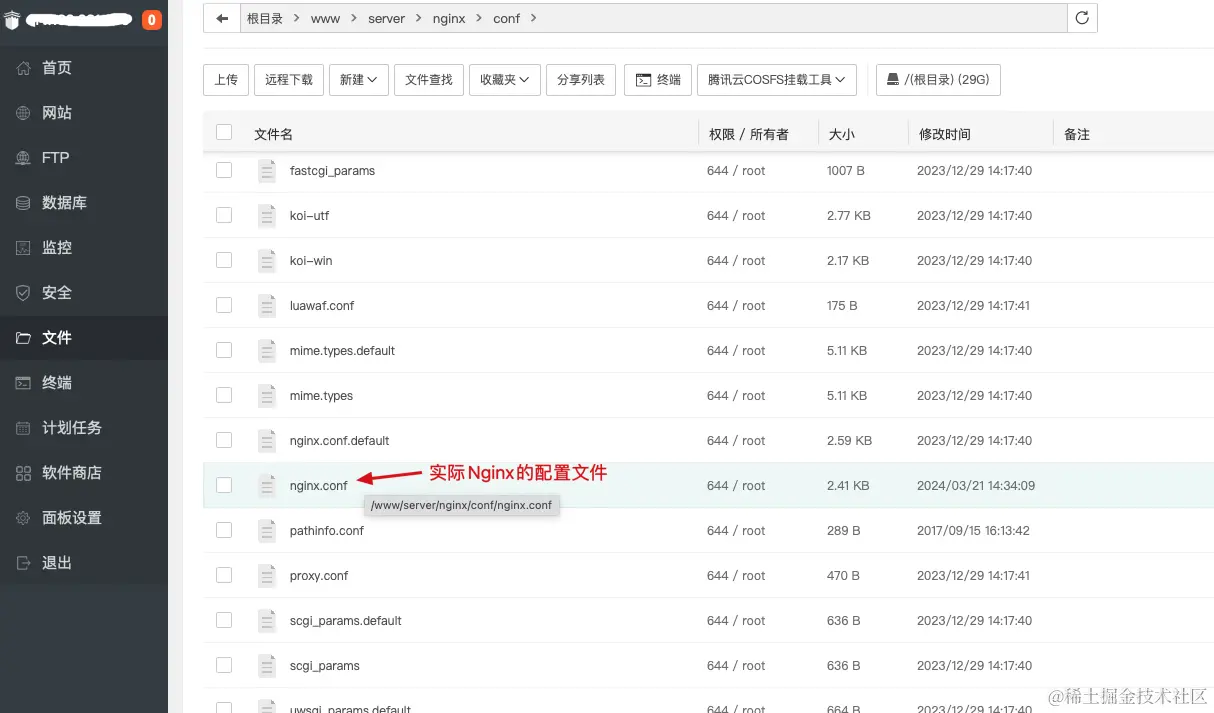The width and height of the screenshot is (1214, 713).
Task: Select file name koi-win
Action: (311, 261)
